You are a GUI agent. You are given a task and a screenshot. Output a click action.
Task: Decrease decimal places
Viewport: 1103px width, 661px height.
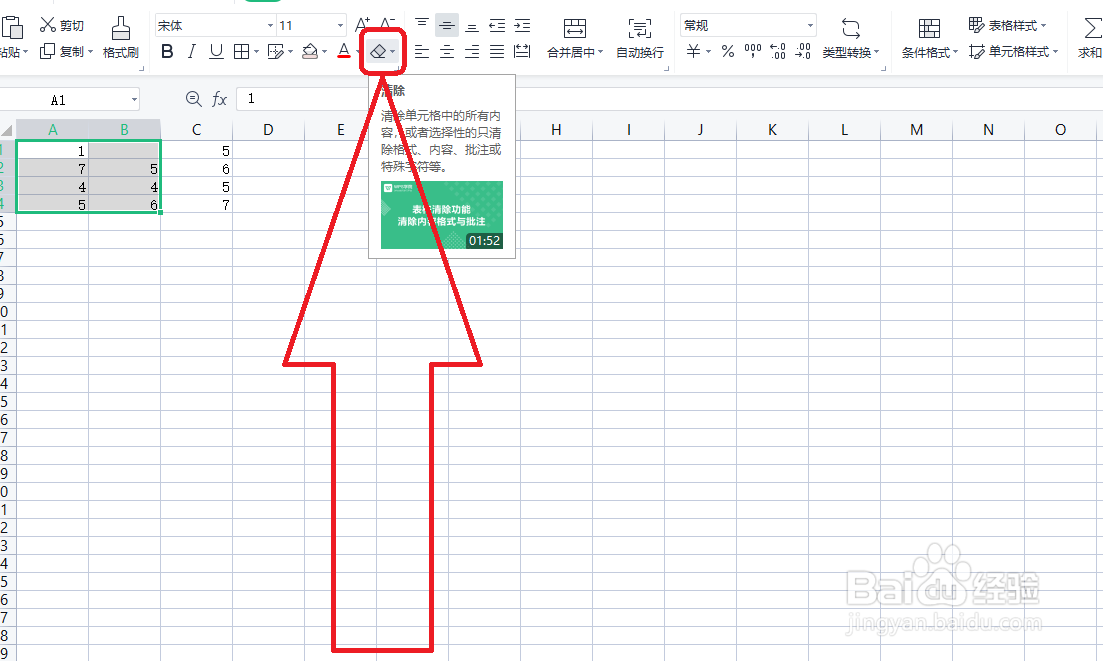[803, 51]
